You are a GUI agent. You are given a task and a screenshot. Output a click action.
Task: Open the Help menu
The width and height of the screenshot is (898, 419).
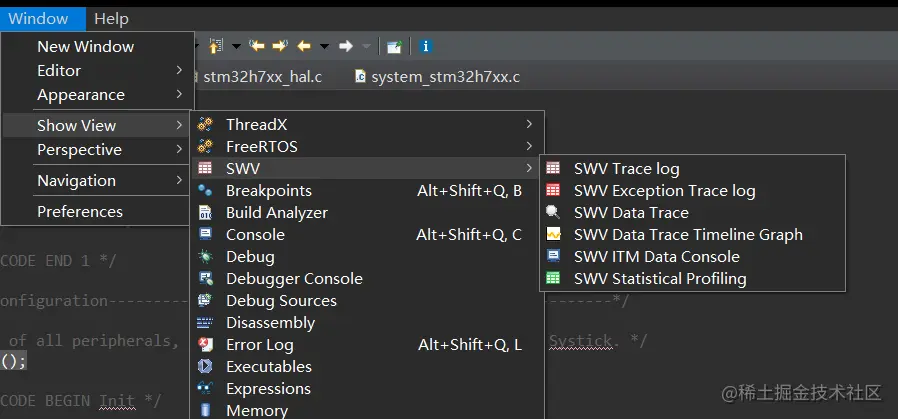point(111,19)
